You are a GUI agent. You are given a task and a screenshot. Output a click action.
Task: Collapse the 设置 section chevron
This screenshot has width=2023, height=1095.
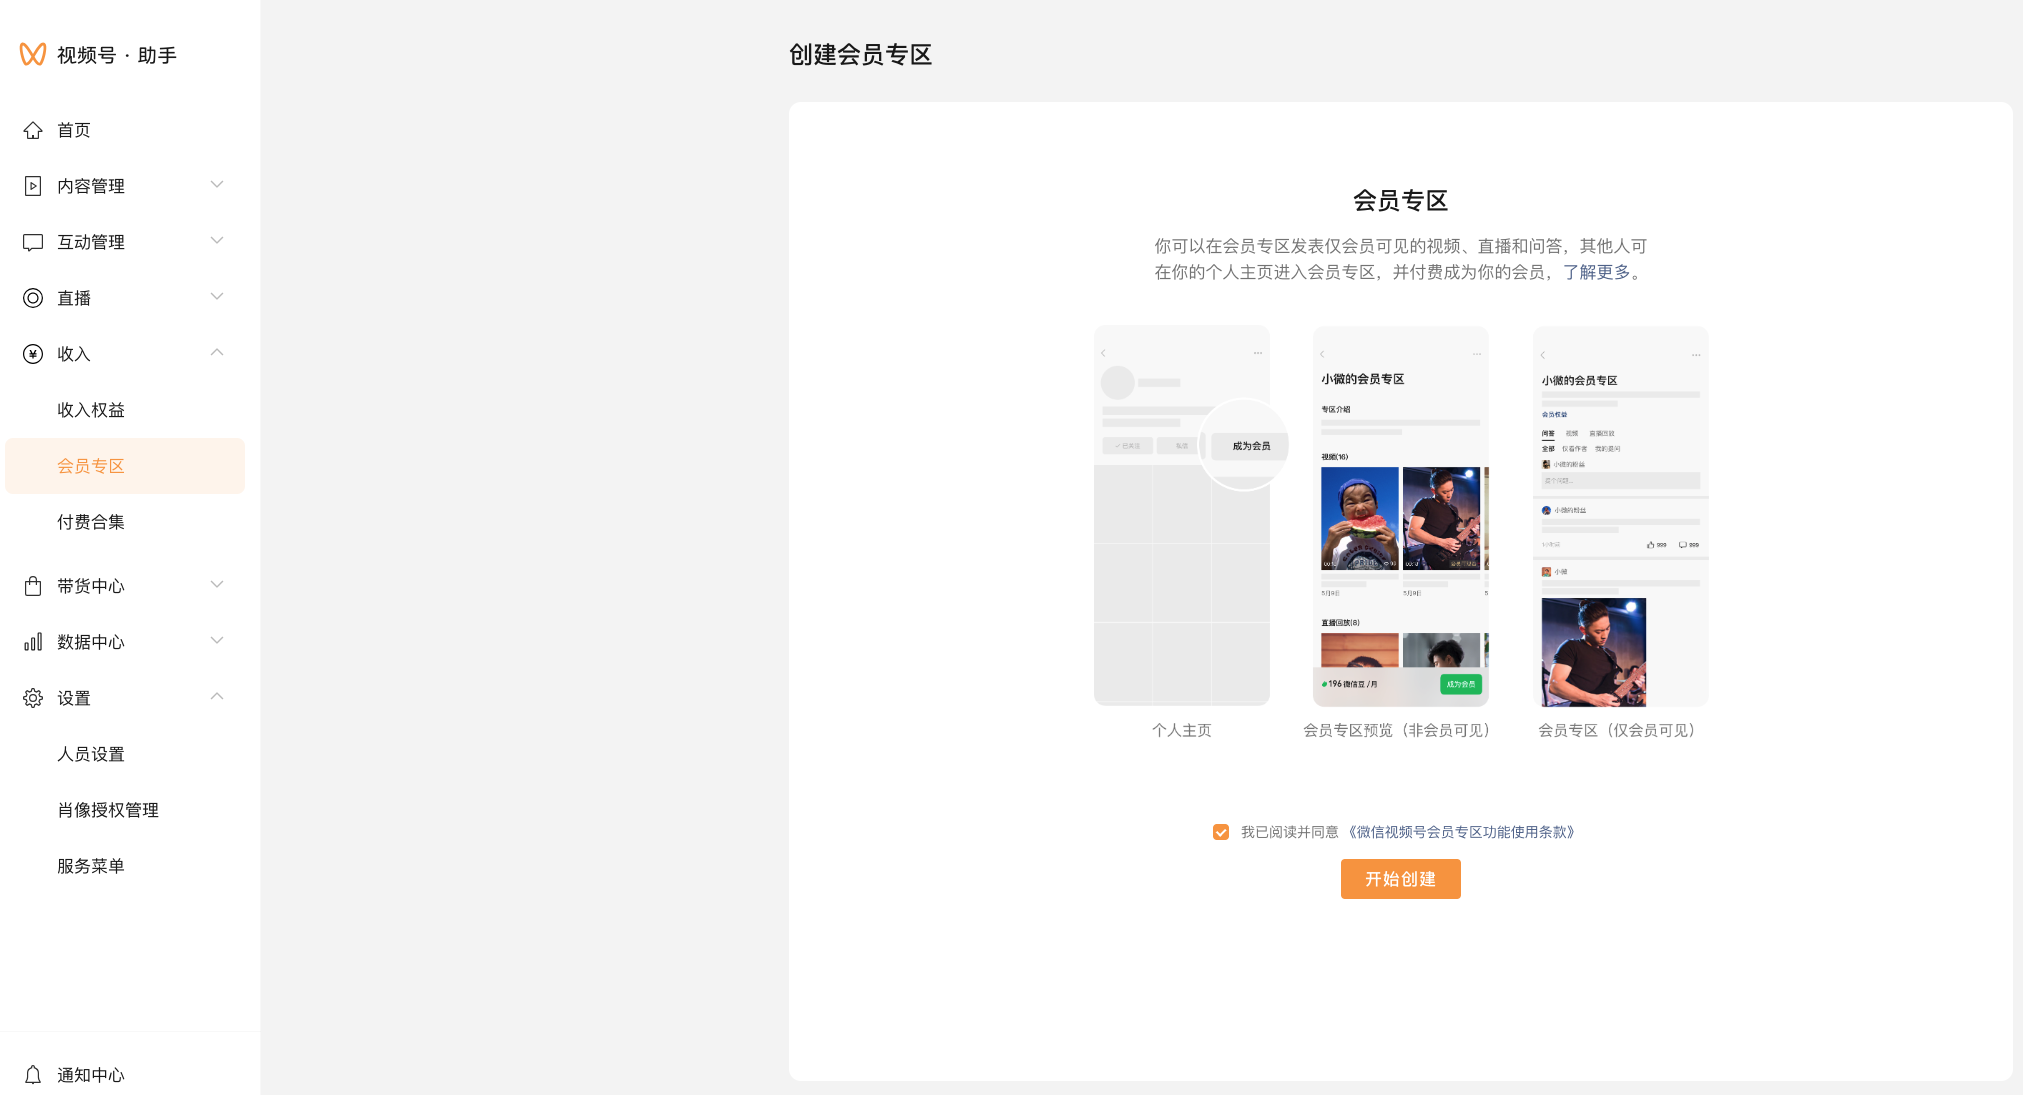tap(217, 697)
